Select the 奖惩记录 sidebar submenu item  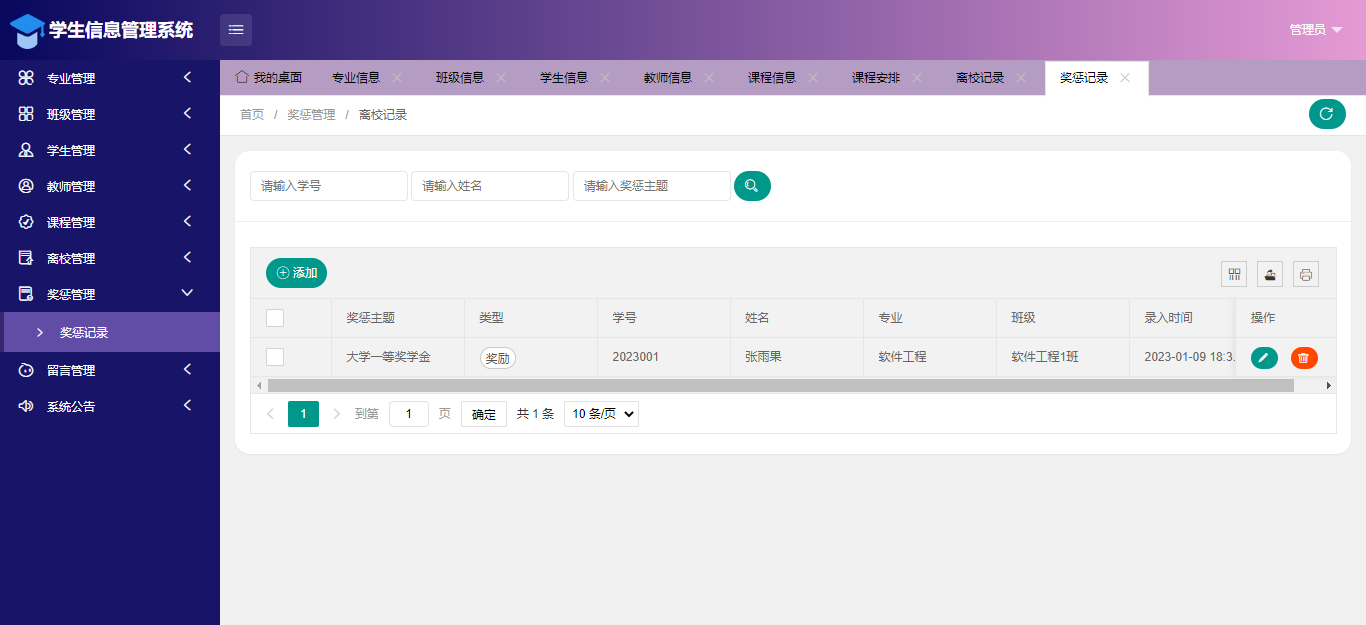point(112,332)
